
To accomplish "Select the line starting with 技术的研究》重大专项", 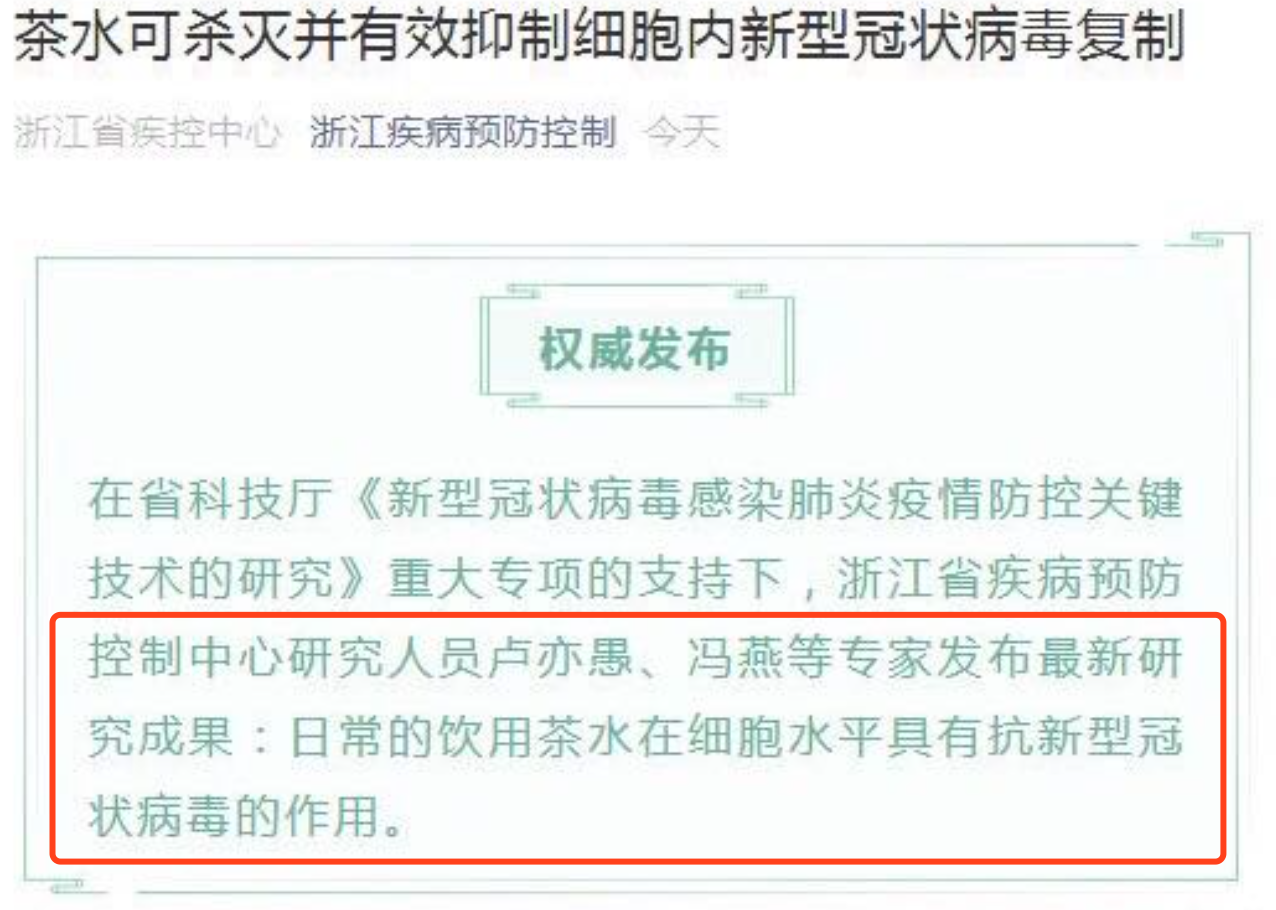I will (x=636, y=580).
